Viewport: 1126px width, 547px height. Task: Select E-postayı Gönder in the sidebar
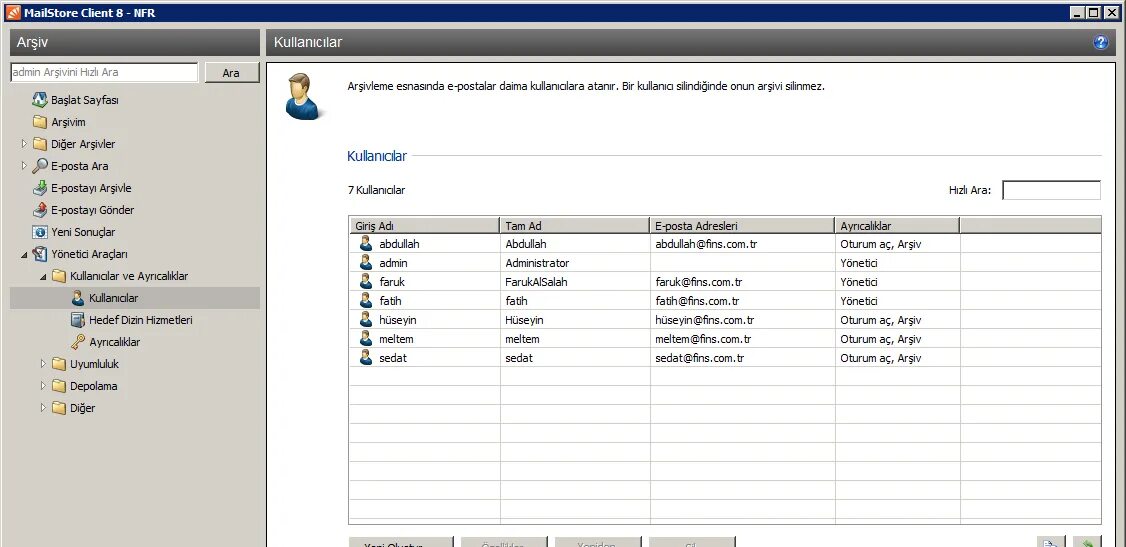pyautogui.click(x=93, y=210)
